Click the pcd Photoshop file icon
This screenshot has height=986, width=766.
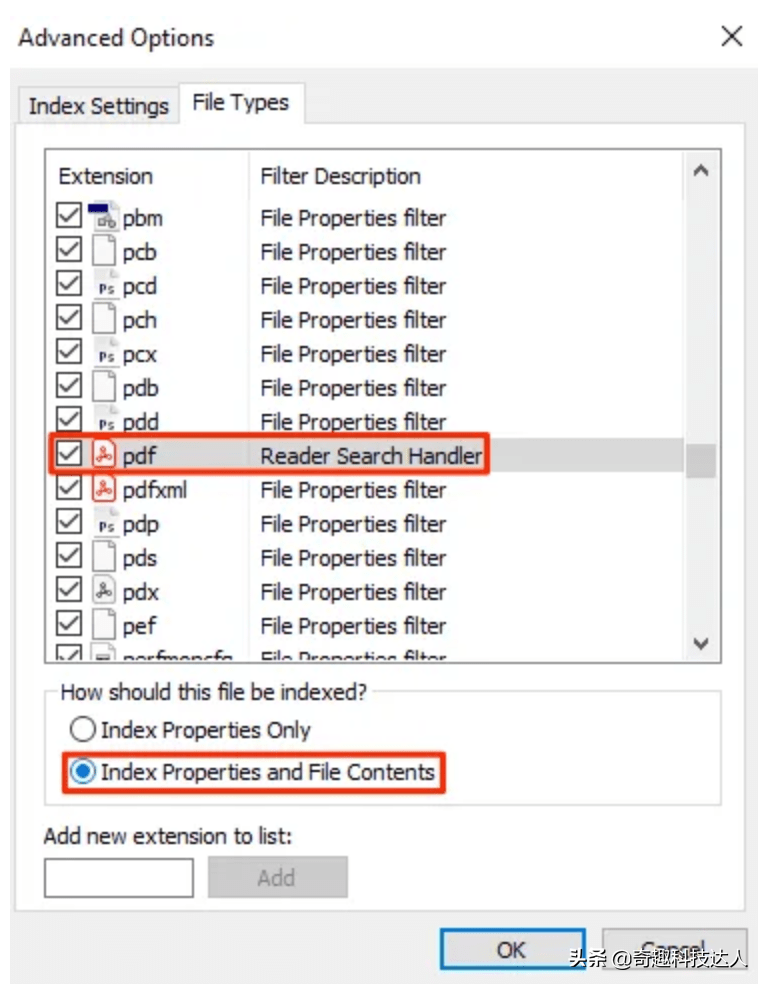tap(104, 284)
